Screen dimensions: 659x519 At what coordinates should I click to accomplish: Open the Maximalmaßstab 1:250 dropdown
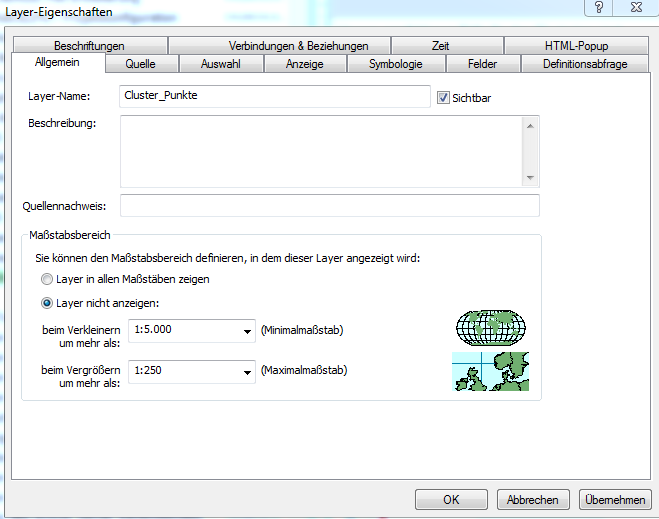pos(247,372)
